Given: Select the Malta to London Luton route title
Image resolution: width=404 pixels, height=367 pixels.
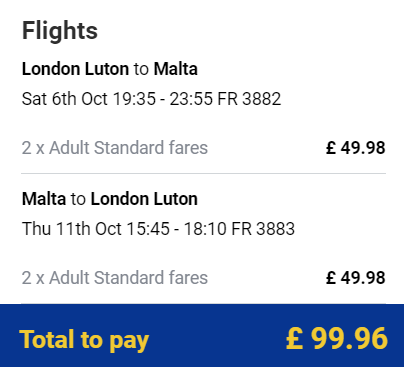Looking at the screenshot, I should click(x=110, y=199).
